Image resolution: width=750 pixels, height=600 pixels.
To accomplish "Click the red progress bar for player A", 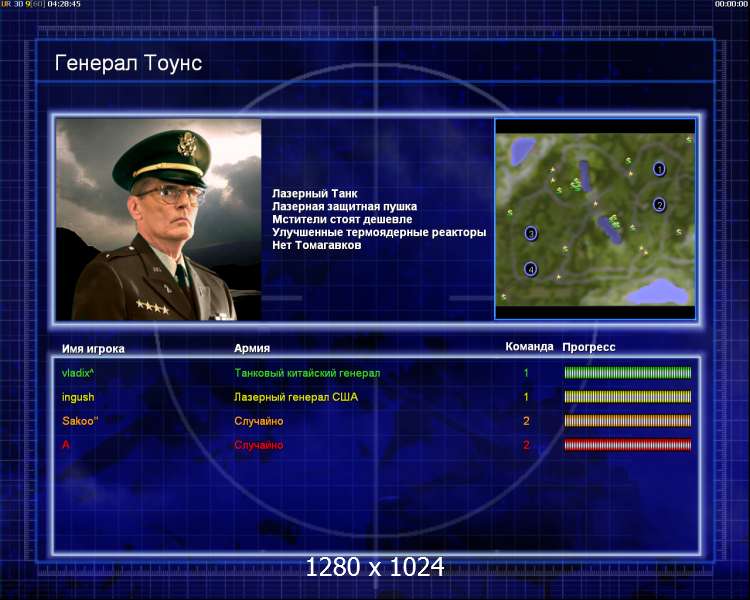I will [628, 445].
